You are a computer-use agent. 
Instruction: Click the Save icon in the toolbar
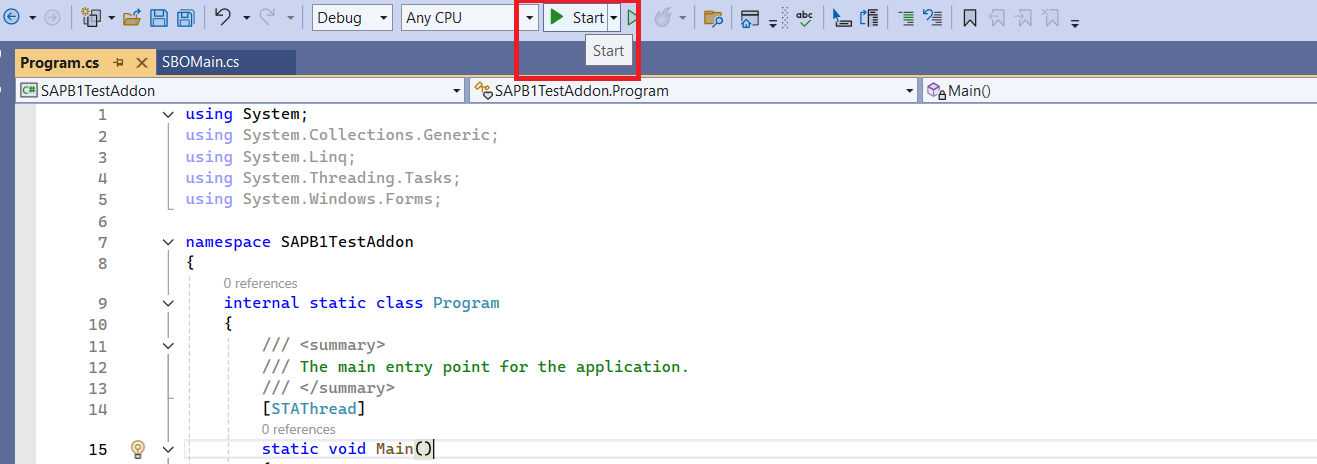[158, 18]
